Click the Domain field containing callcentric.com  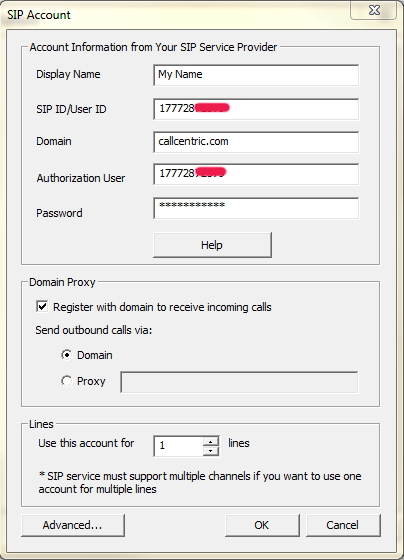pyautogui.click(x=256, y=142)
